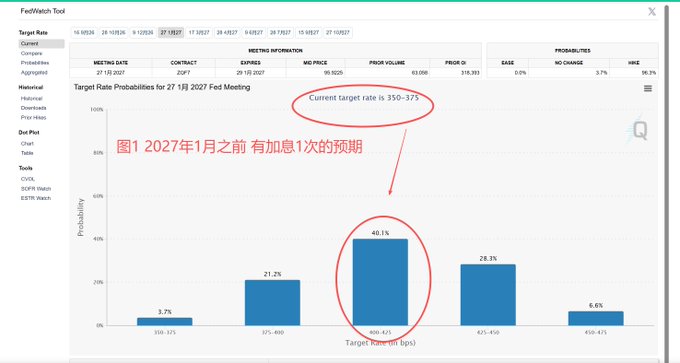
Task: Click the 318,393 prior OI value
Action: pyautogui.click(x=470, y=73)
